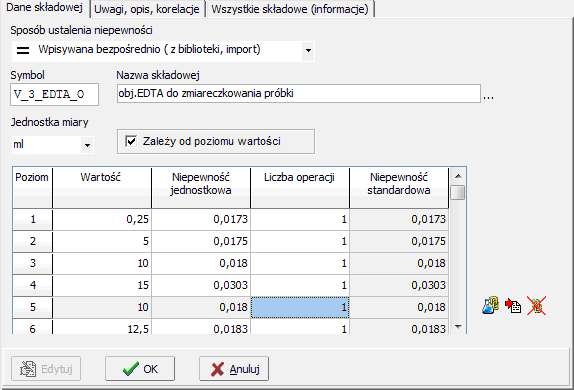Screen dimensions: 574x390
Task: Click Wartość cell 10 in row 5
Action: pyautogui.click(x=102, y=307)
